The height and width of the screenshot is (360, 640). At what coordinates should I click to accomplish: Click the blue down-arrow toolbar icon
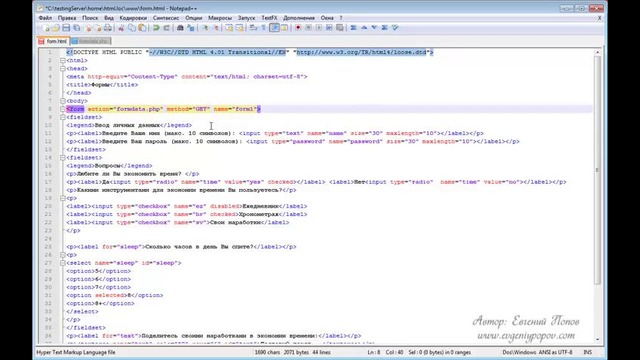click(374, 28)
